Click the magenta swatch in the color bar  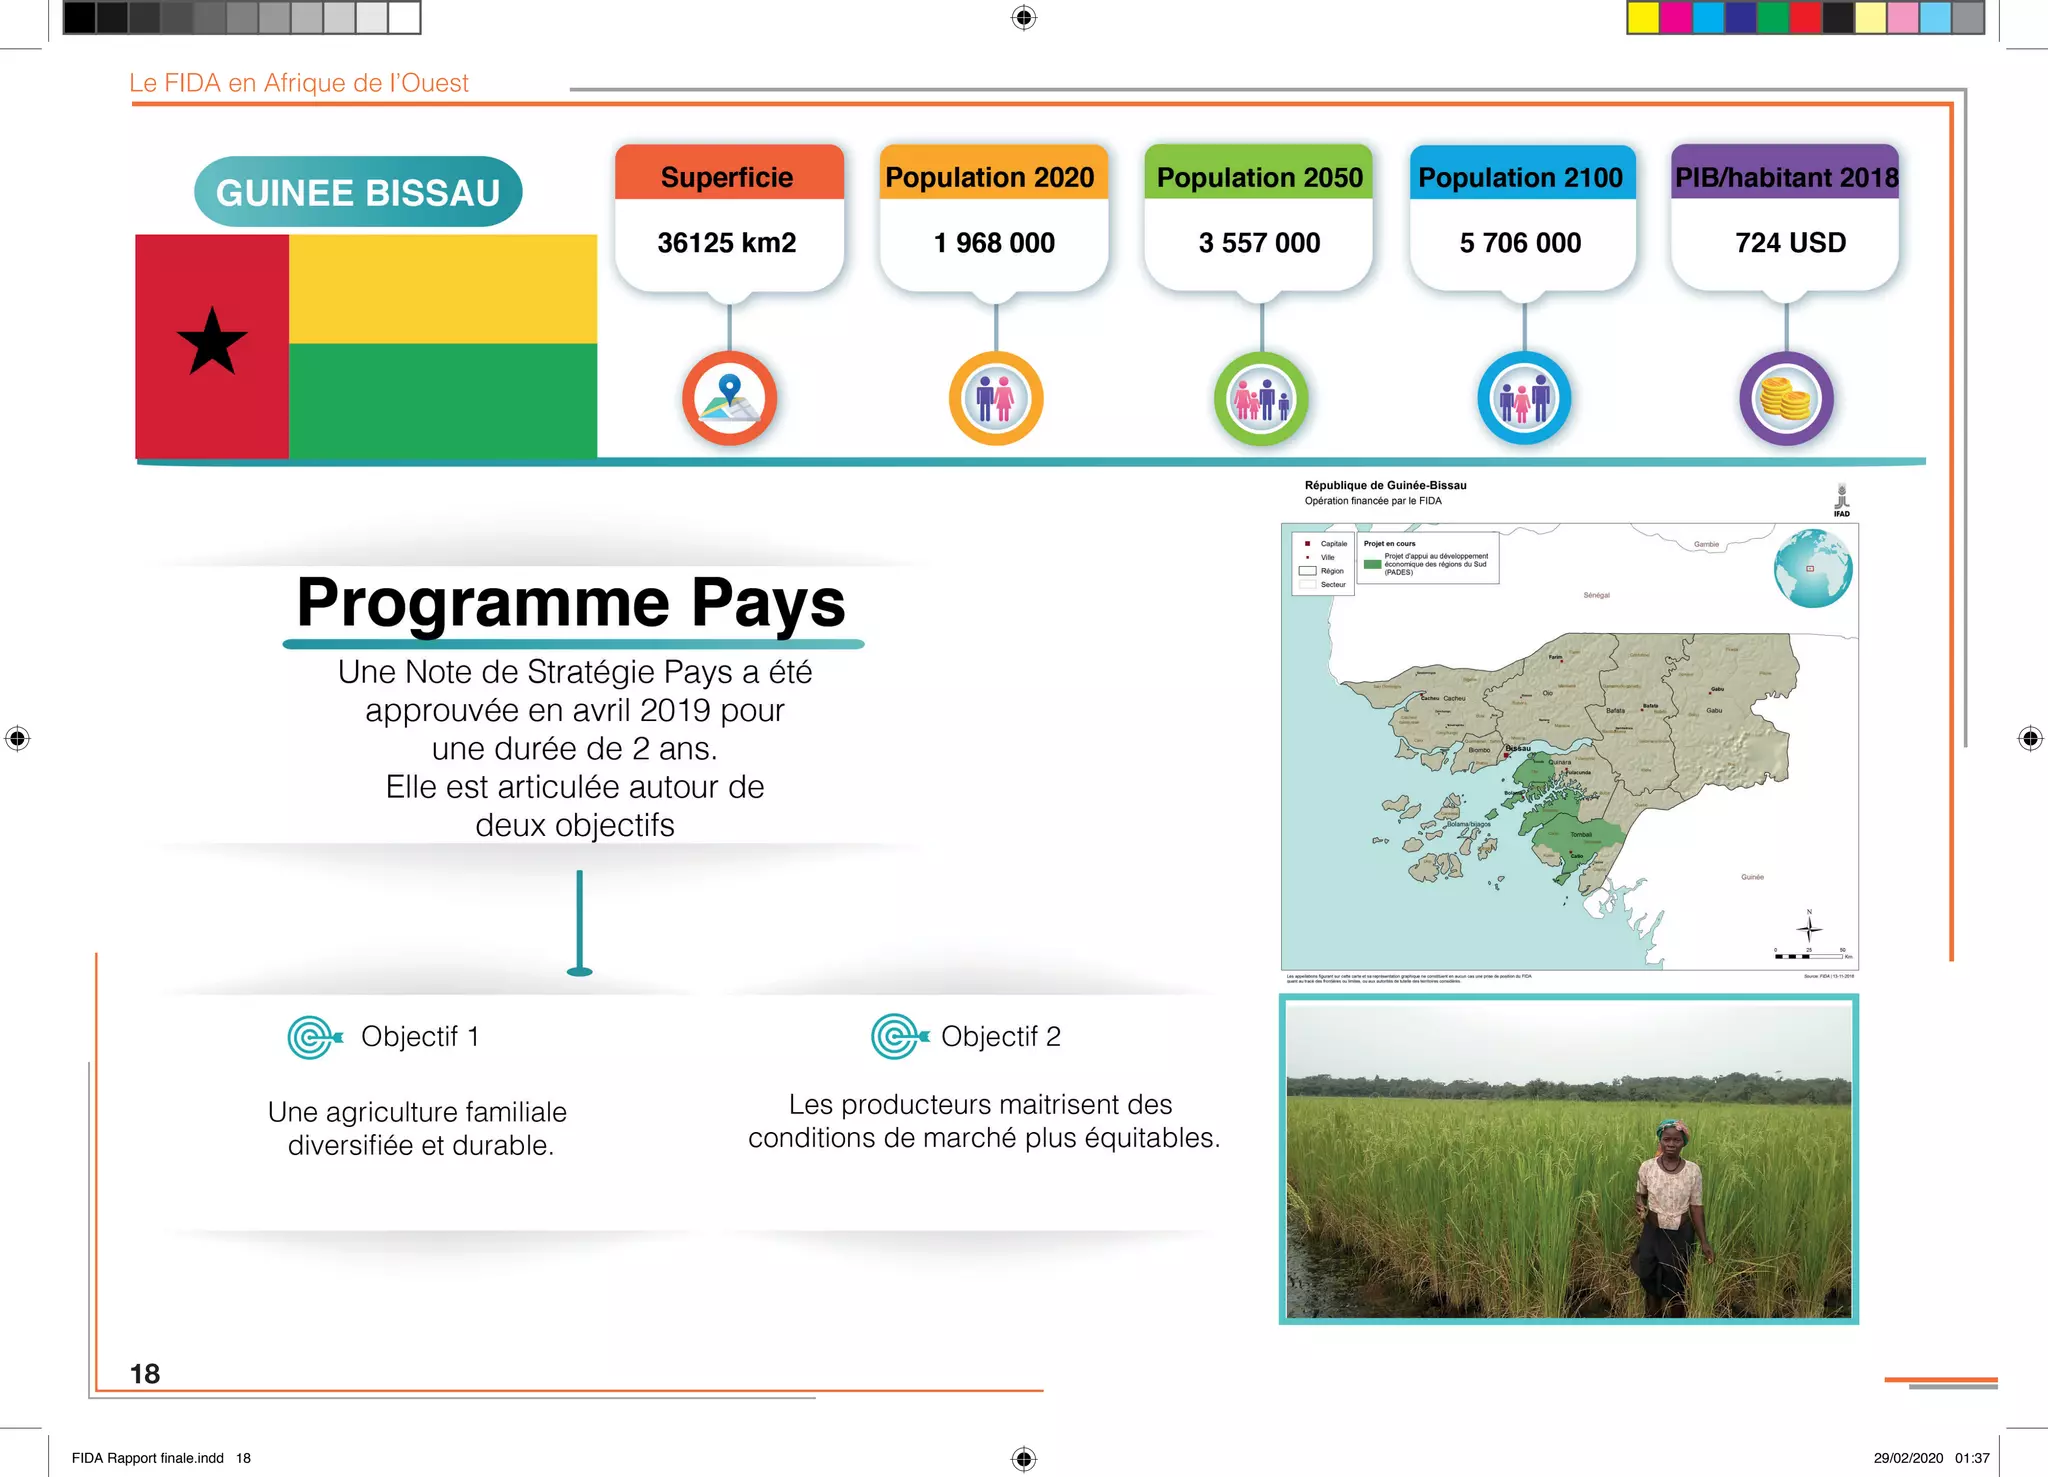1675,18
